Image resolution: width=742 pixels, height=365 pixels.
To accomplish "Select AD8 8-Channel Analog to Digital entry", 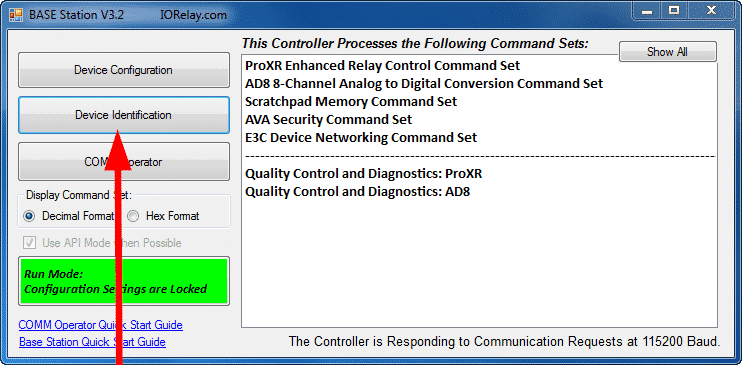I will [x=424, y=84].
